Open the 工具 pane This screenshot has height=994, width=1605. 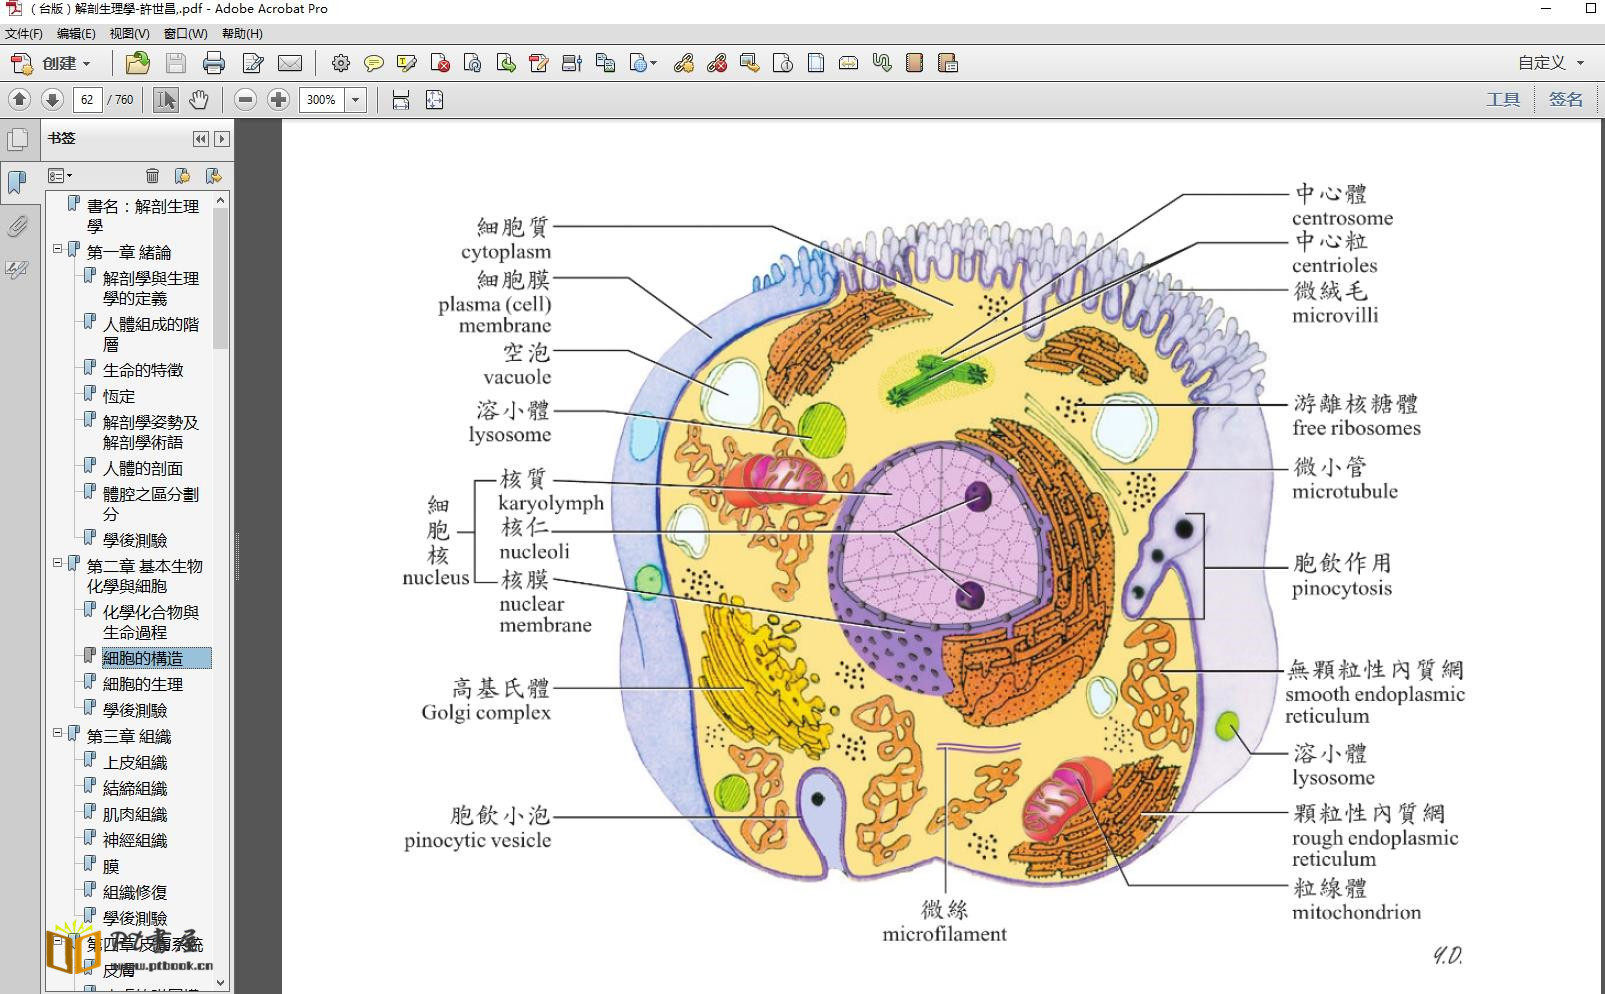click(1503, 99)
